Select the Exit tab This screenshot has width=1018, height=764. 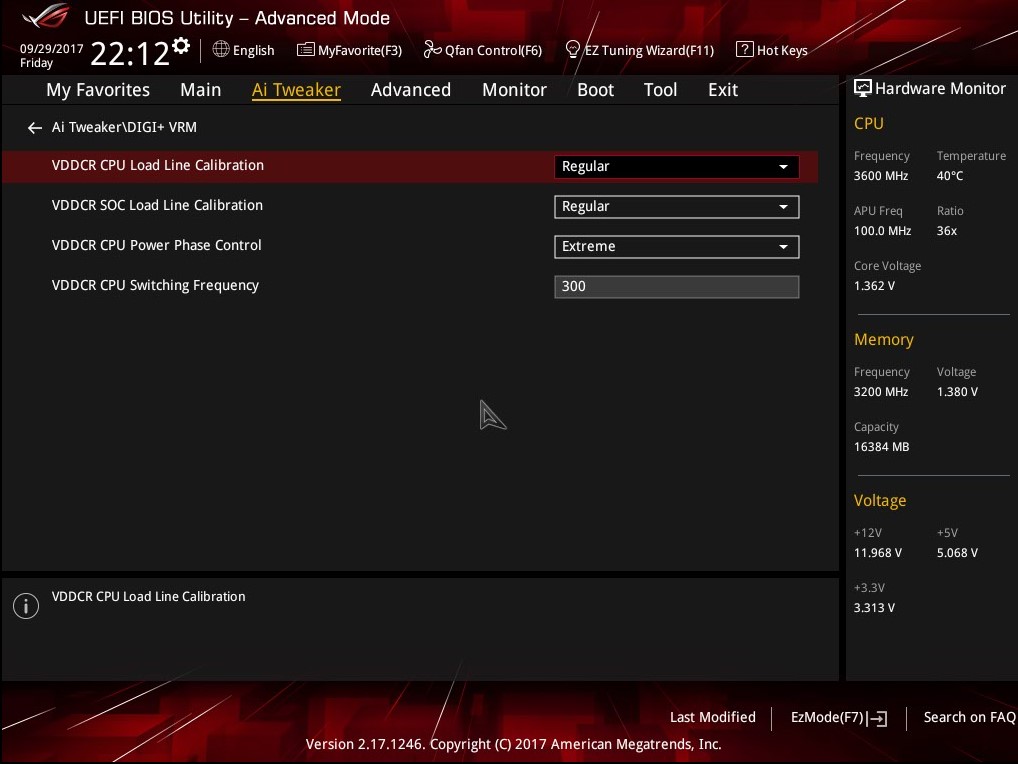point(723,90)
